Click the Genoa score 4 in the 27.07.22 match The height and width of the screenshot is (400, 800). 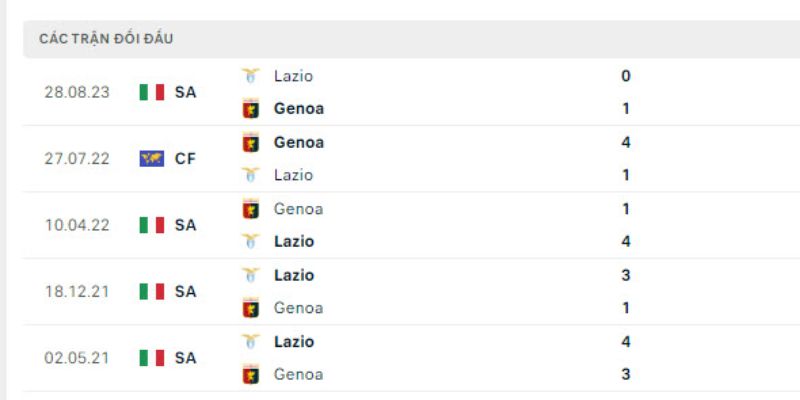(626, 142)
